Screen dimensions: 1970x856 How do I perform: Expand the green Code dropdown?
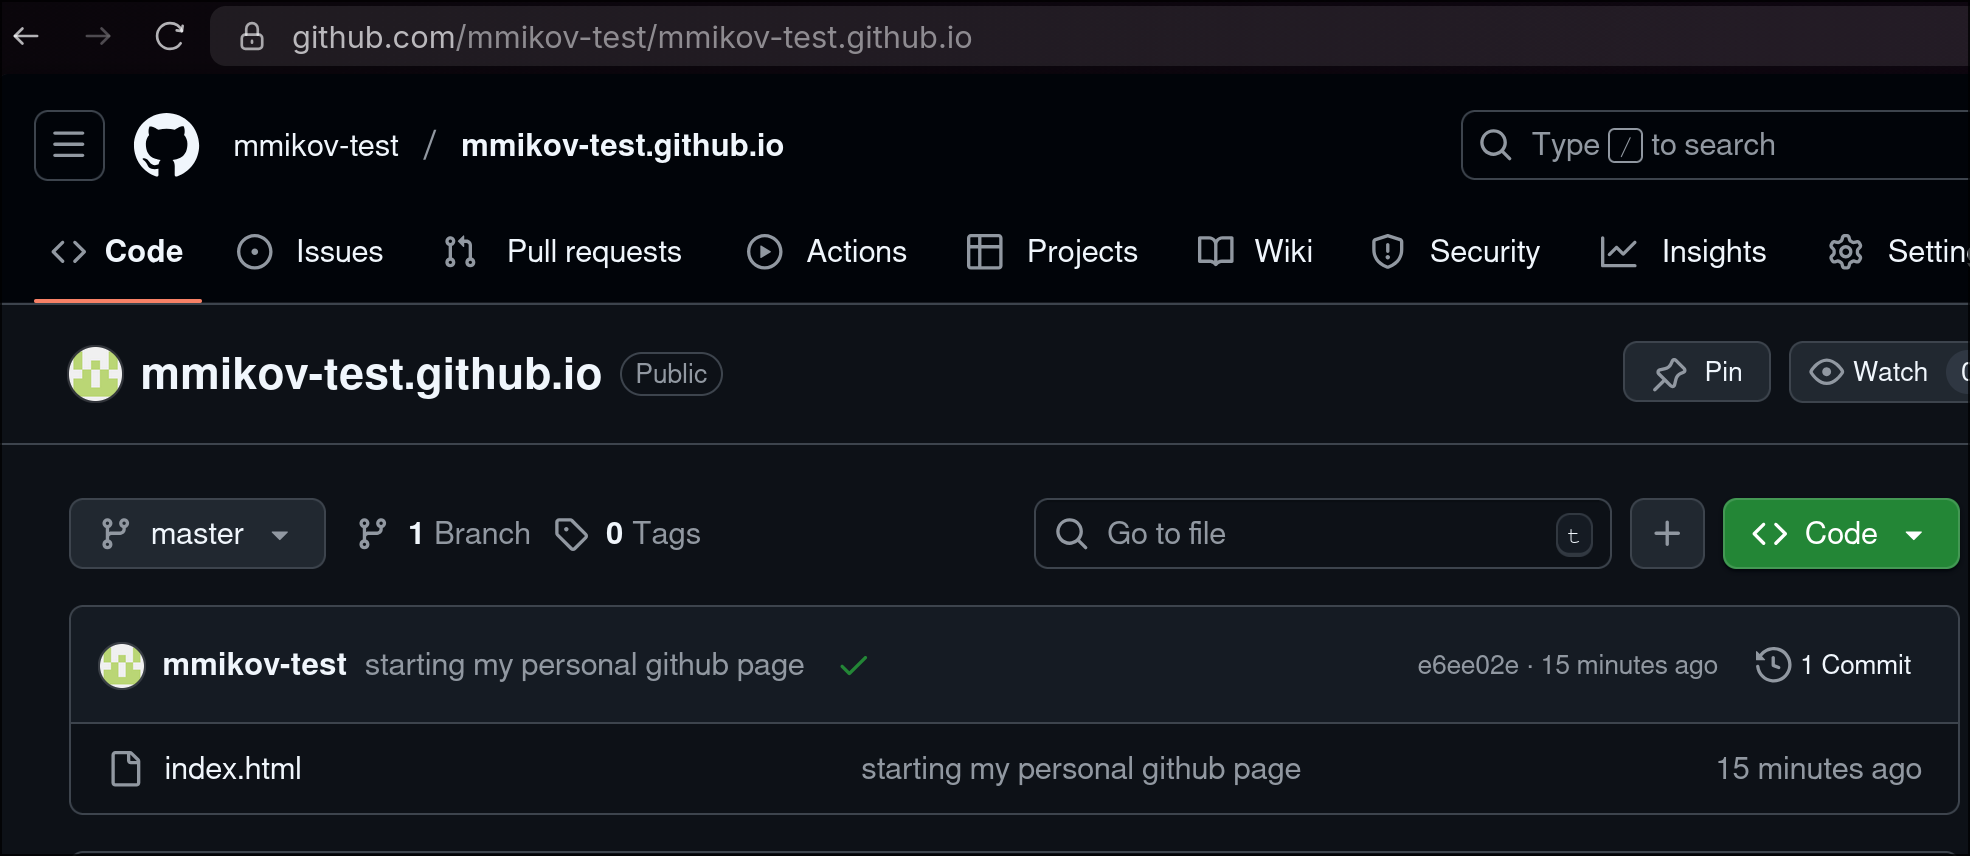1840,533
